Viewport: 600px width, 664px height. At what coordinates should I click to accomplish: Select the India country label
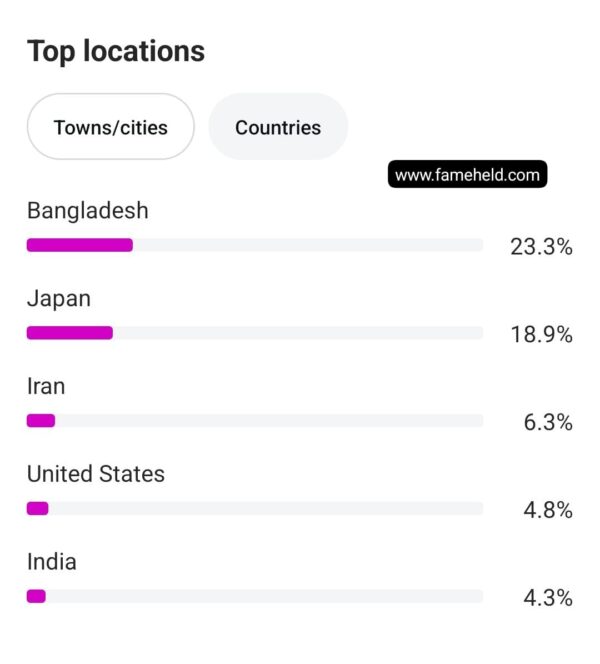[x=52, y=562]
